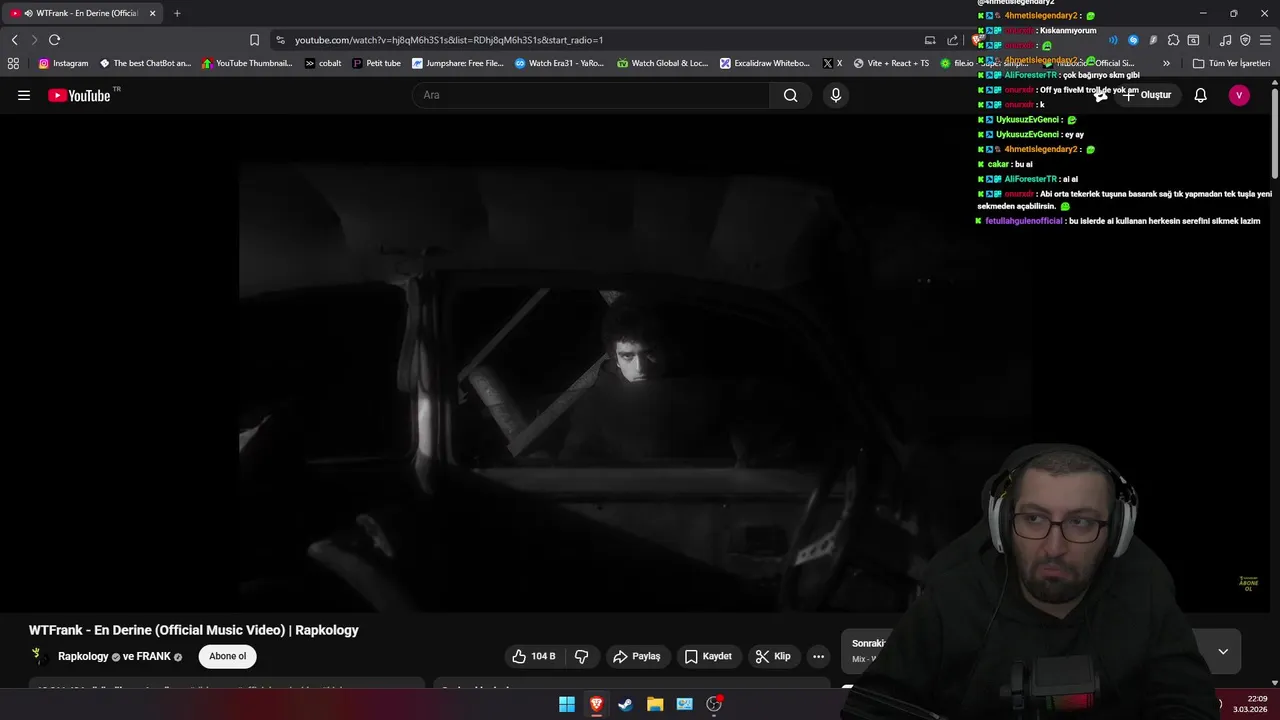This screenshot has width=1280, height=720.
Task: Open the bookmarks apps grid icon
Action: (x=13, y=63)
